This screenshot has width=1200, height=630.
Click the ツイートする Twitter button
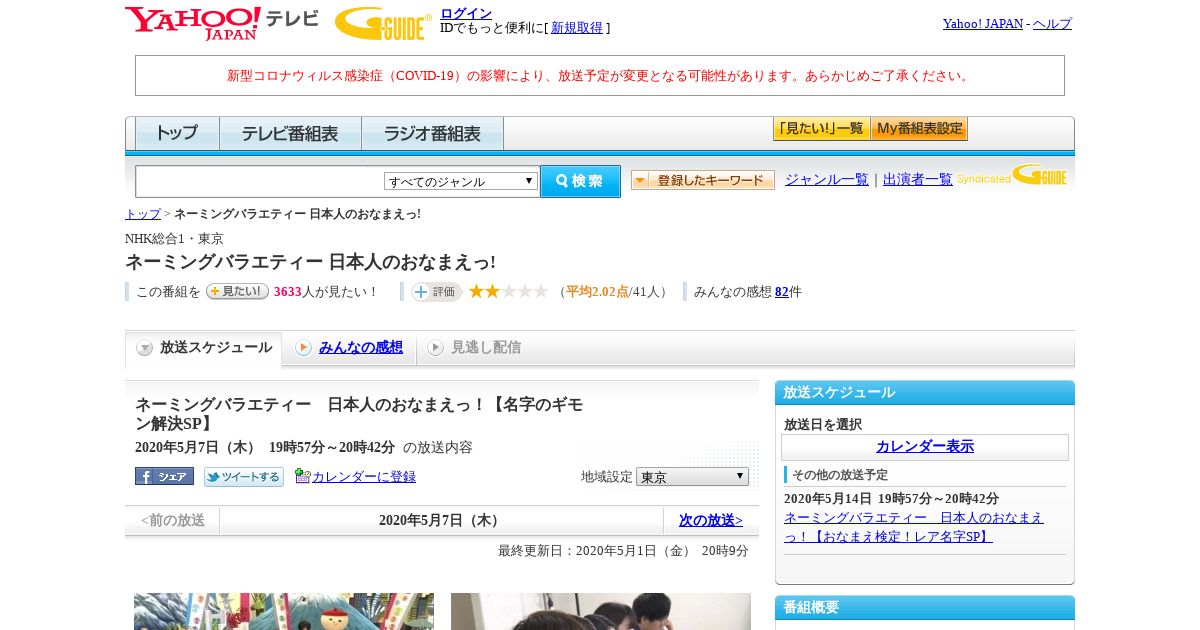[x=244, y=477]
